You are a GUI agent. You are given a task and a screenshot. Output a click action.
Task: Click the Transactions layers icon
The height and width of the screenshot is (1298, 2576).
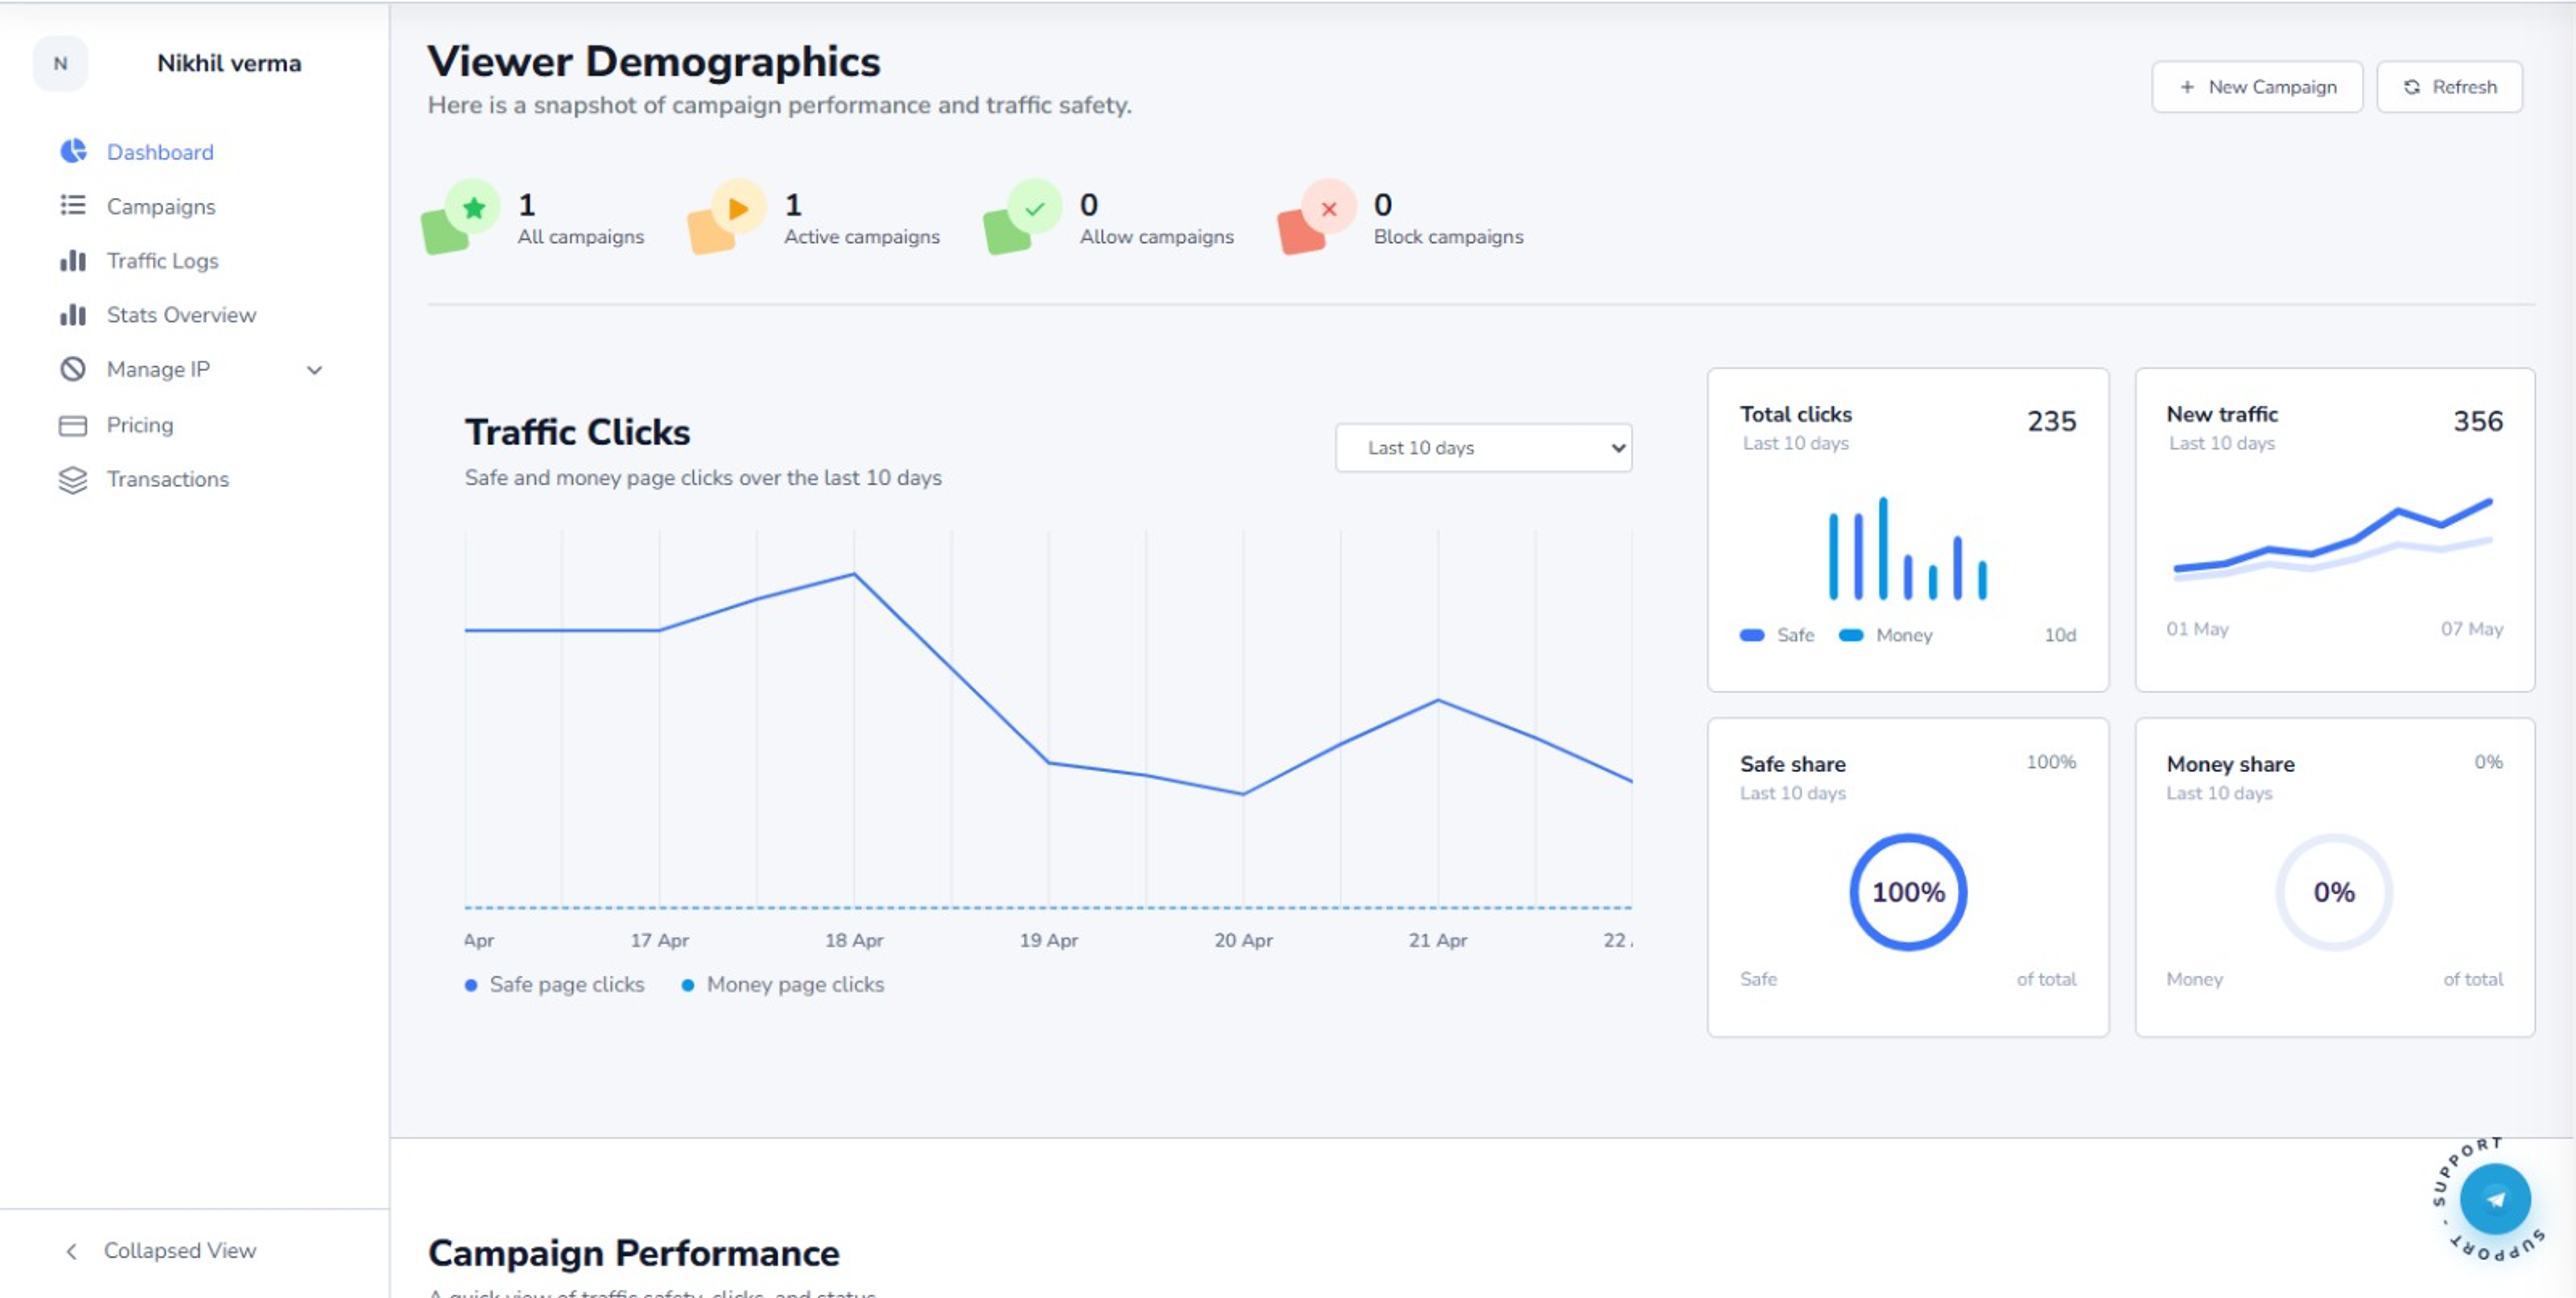(73, 480)
